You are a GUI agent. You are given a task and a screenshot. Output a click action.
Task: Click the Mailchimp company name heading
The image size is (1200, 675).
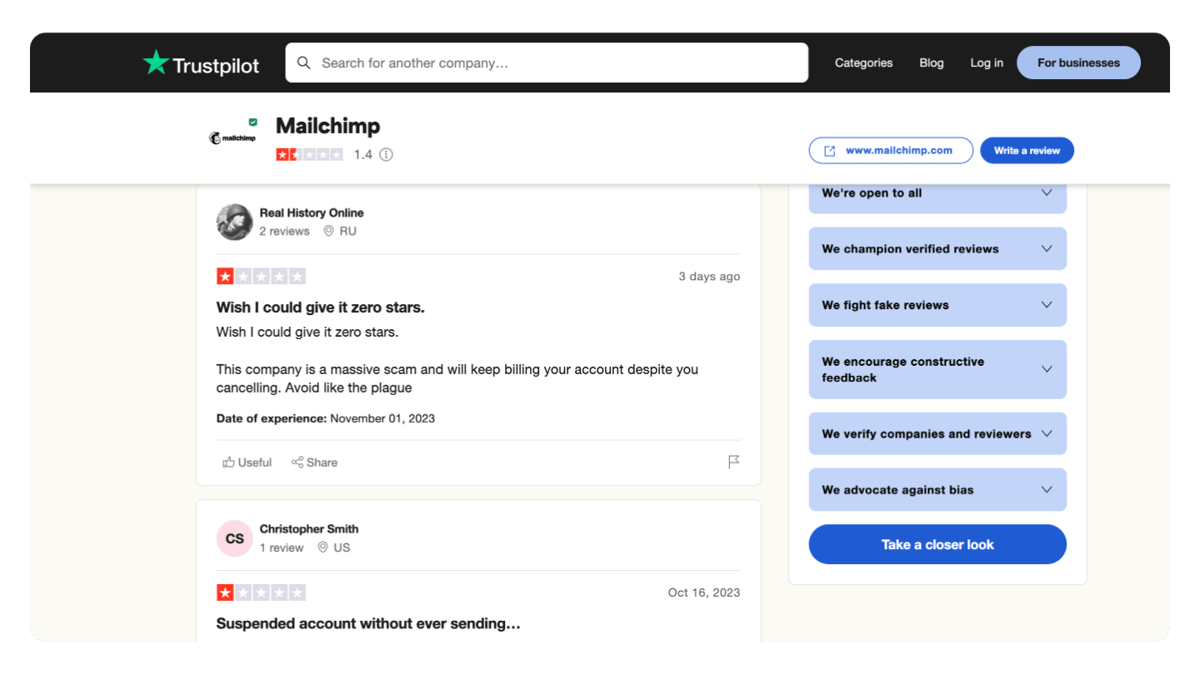pos(328,126)
